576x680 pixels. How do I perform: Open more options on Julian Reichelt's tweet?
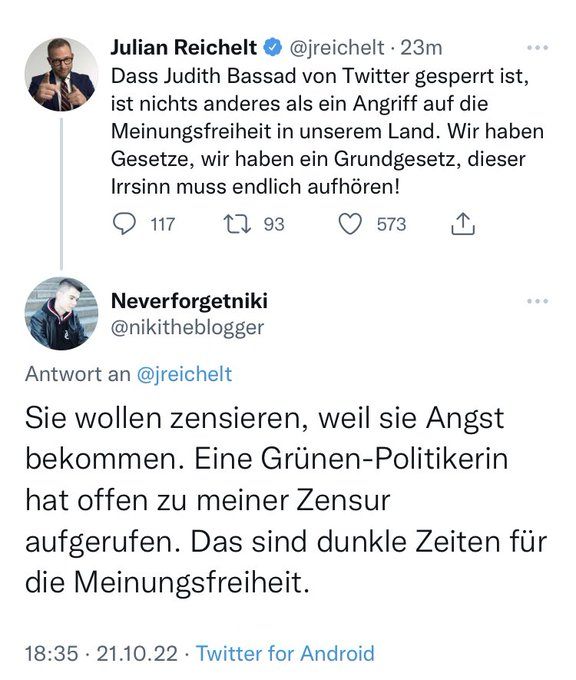click(x=537, y=47)
